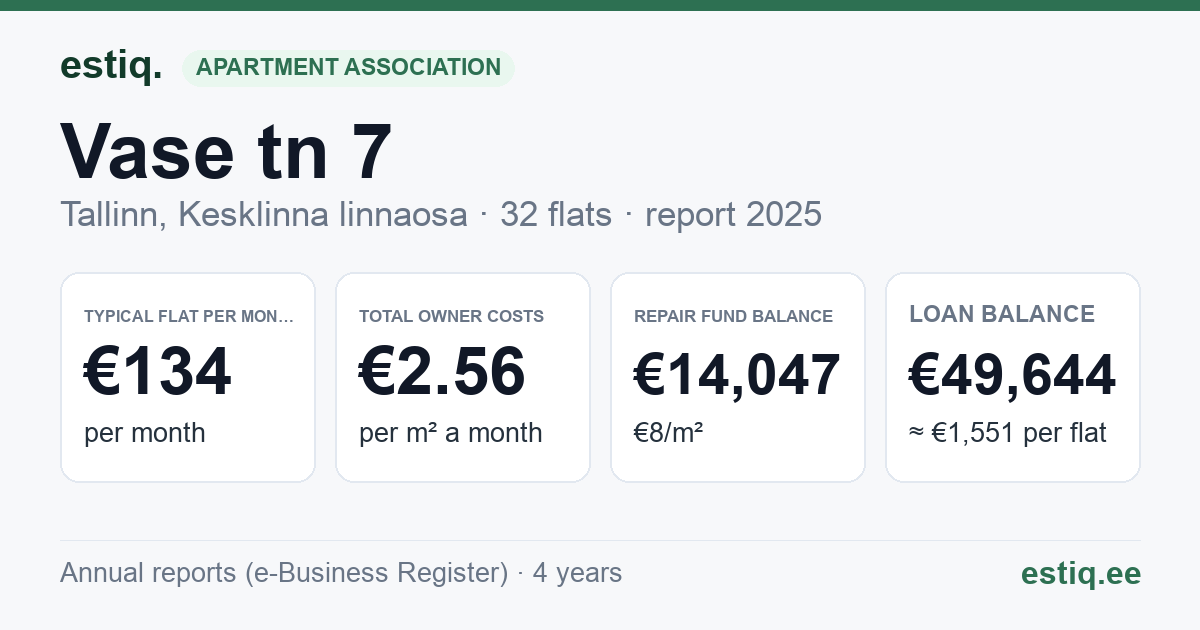Click the REPAIR FUND BALANCE label
Image resolution: width=1200 pixels, height=630 pixels.
tap(733, 316)
